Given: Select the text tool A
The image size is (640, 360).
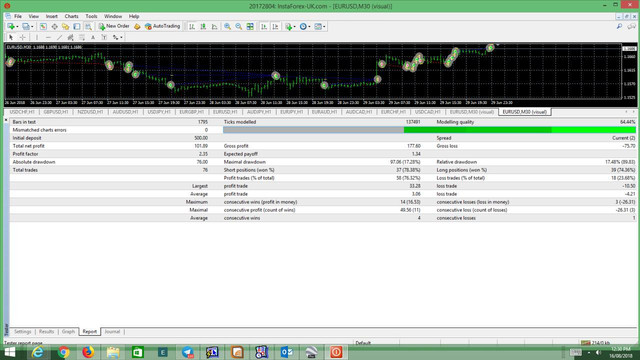Looking at the screenshot, I should coord(93,38).
